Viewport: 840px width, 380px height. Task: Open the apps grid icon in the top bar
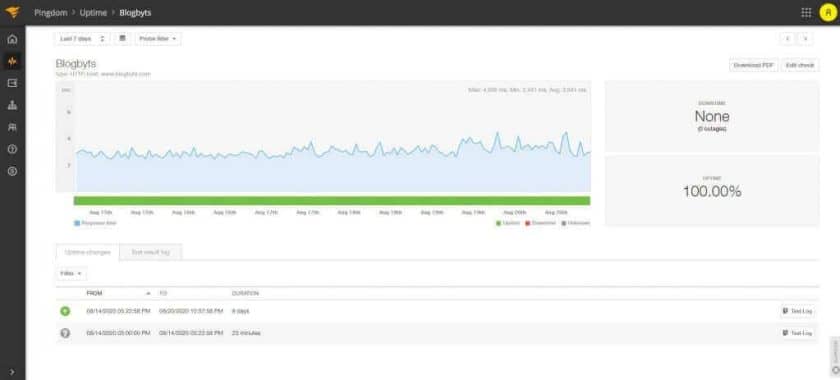click(x=806, y=13)
